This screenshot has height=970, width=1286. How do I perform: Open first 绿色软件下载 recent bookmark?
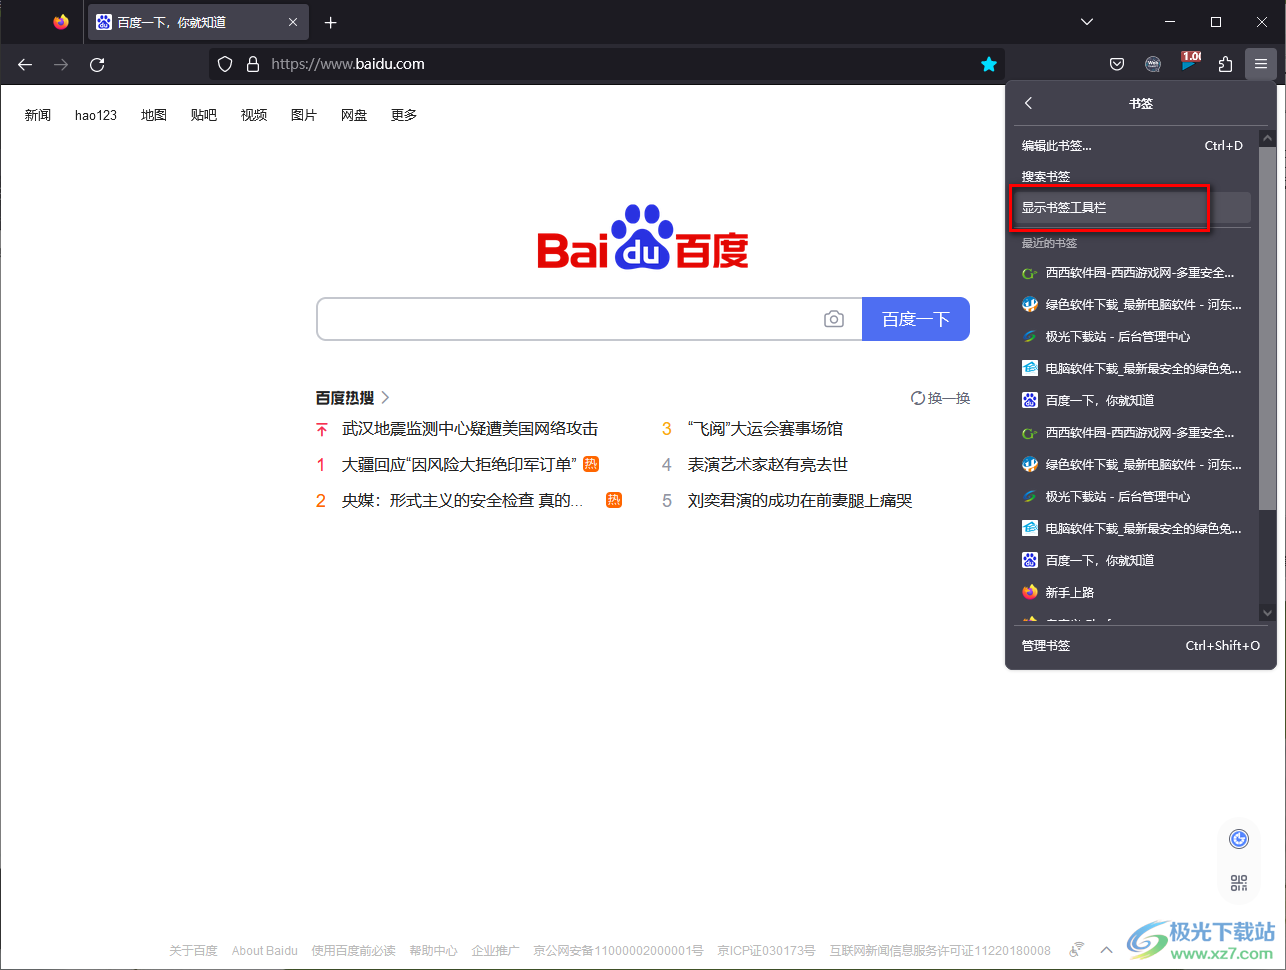coord(1132,305)
